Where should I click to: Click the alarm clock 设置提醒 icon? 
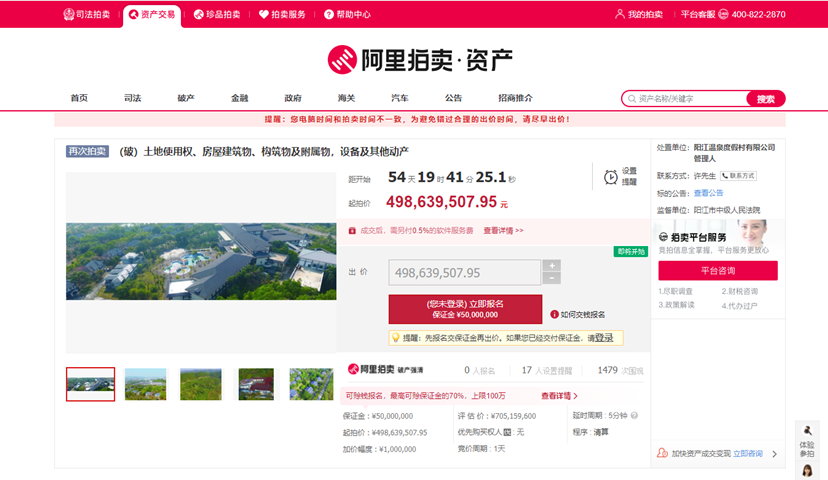(x=611, y=177)
